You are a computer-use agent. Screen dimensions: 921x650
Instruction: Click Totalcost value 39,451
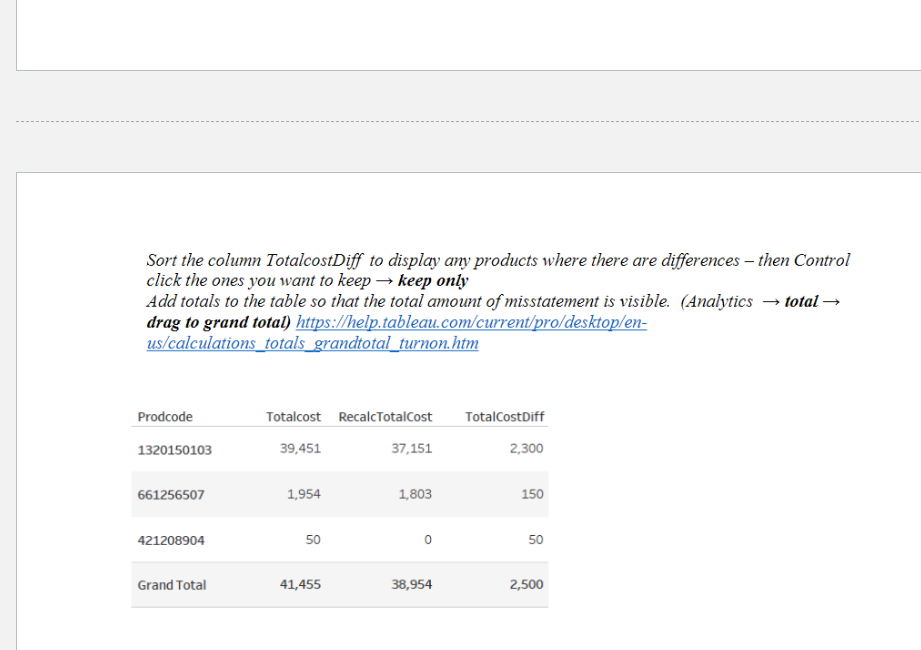coord(300,449)
